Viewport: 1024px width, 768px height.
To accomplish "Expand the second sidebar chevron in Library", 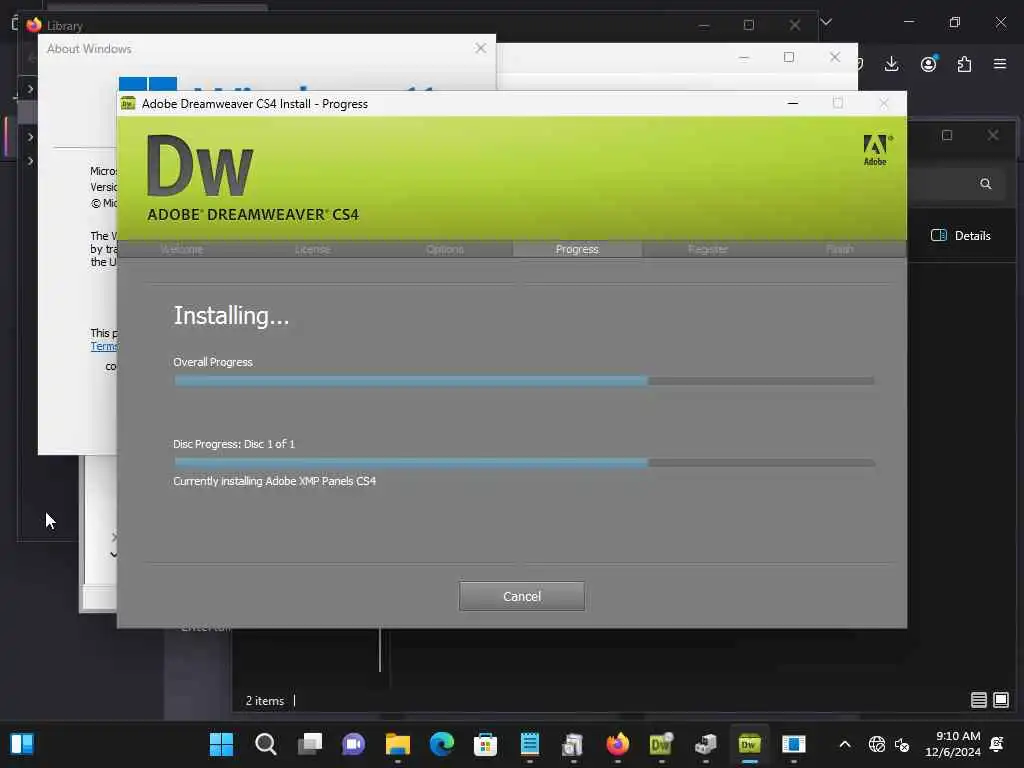I will [30, 137].
